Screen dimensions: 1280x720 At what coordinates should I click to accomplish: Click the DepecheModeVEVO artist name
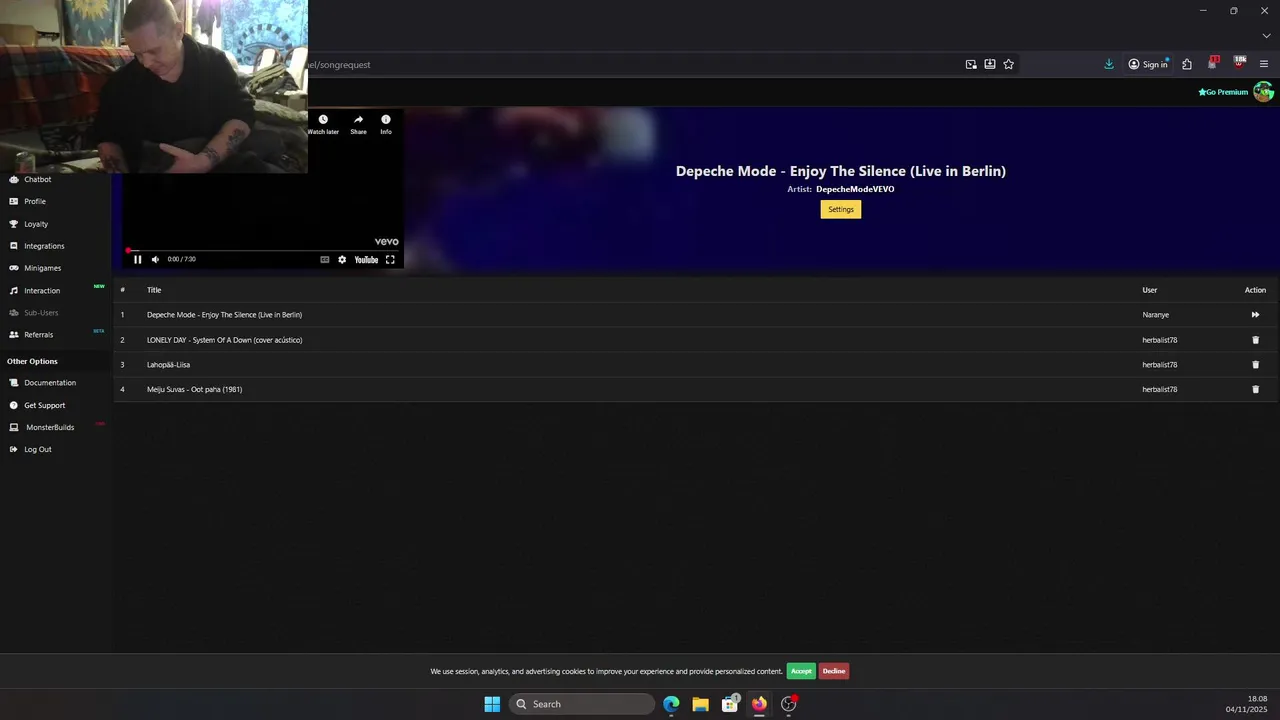coord(855,189)
